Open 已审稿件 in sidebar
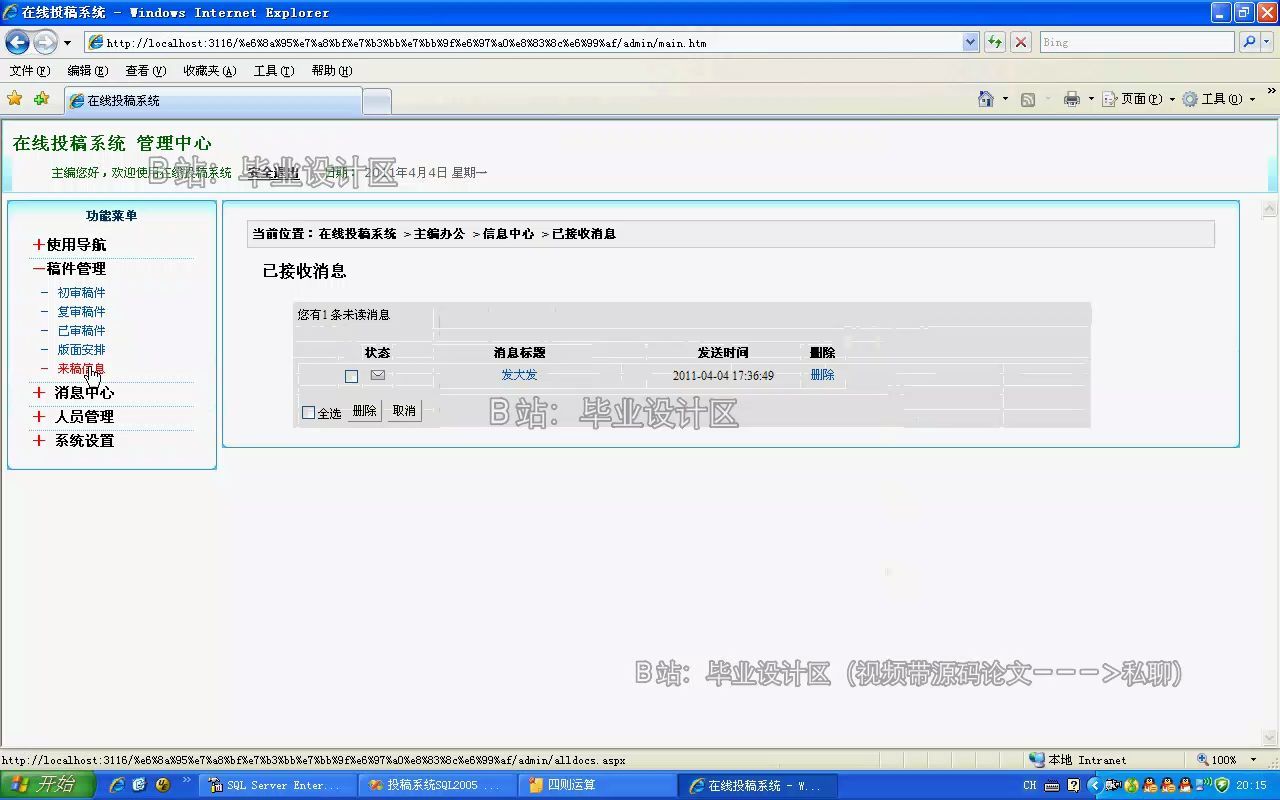 pyautogui.click(x=81, y=331)
